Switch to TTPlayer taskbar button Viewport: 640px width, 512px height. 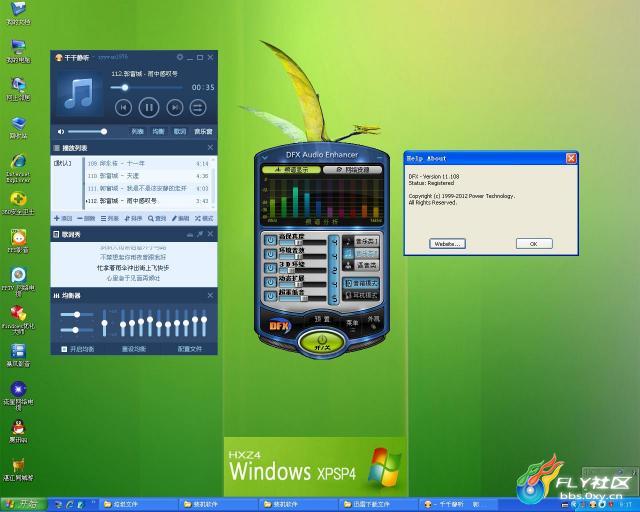[x=459, y=505]
